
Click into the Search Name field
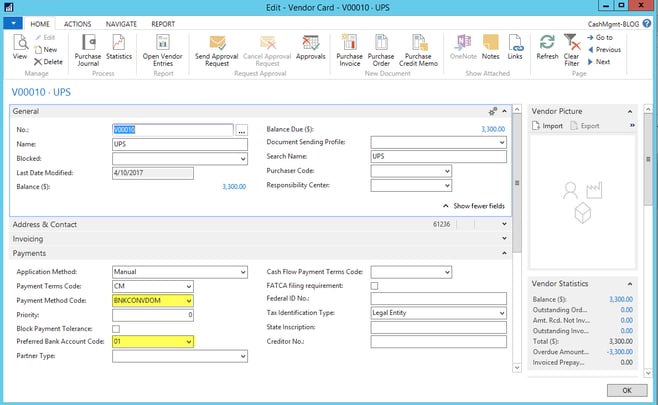[438, 157]
